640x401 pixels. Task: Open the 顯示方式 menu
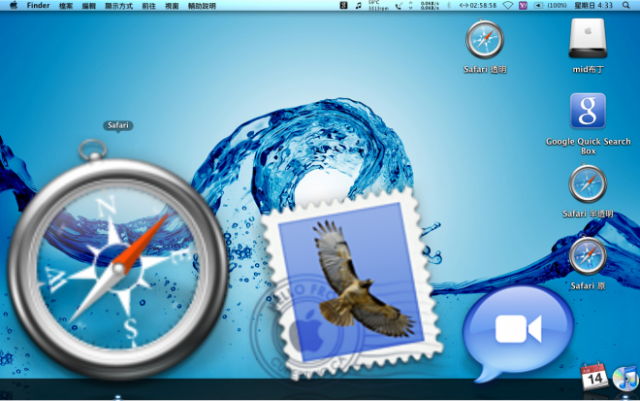click(x=119, y=6)
